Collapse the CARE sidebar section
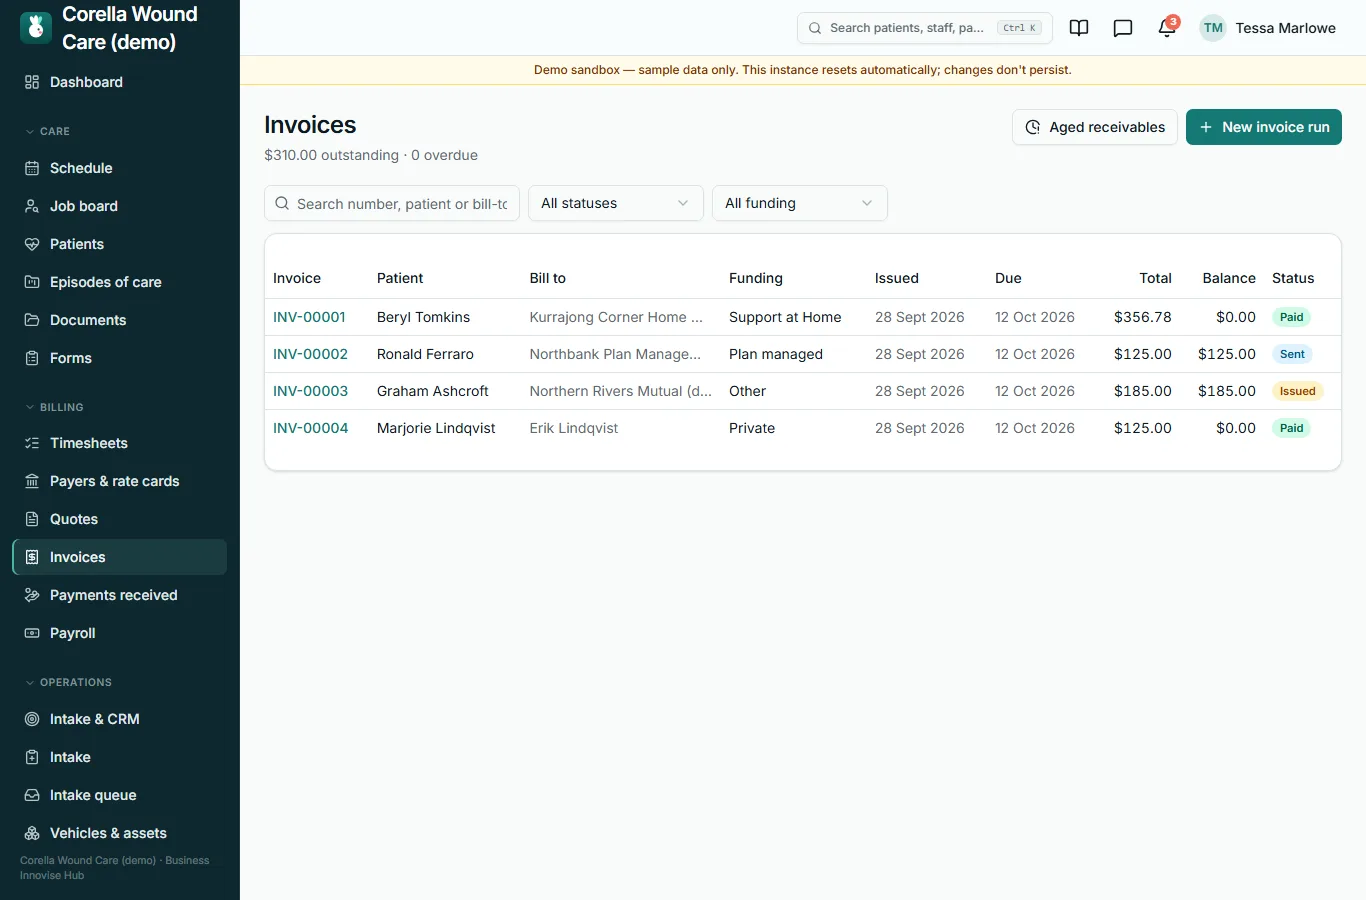Screen dimensions: 1366x900 47,131
